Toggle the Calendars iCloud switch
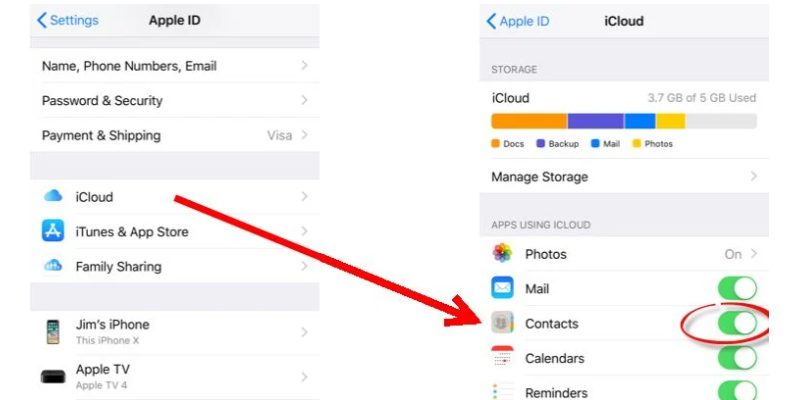The width and height of the screenshot is (799, 400). [737, 358]
